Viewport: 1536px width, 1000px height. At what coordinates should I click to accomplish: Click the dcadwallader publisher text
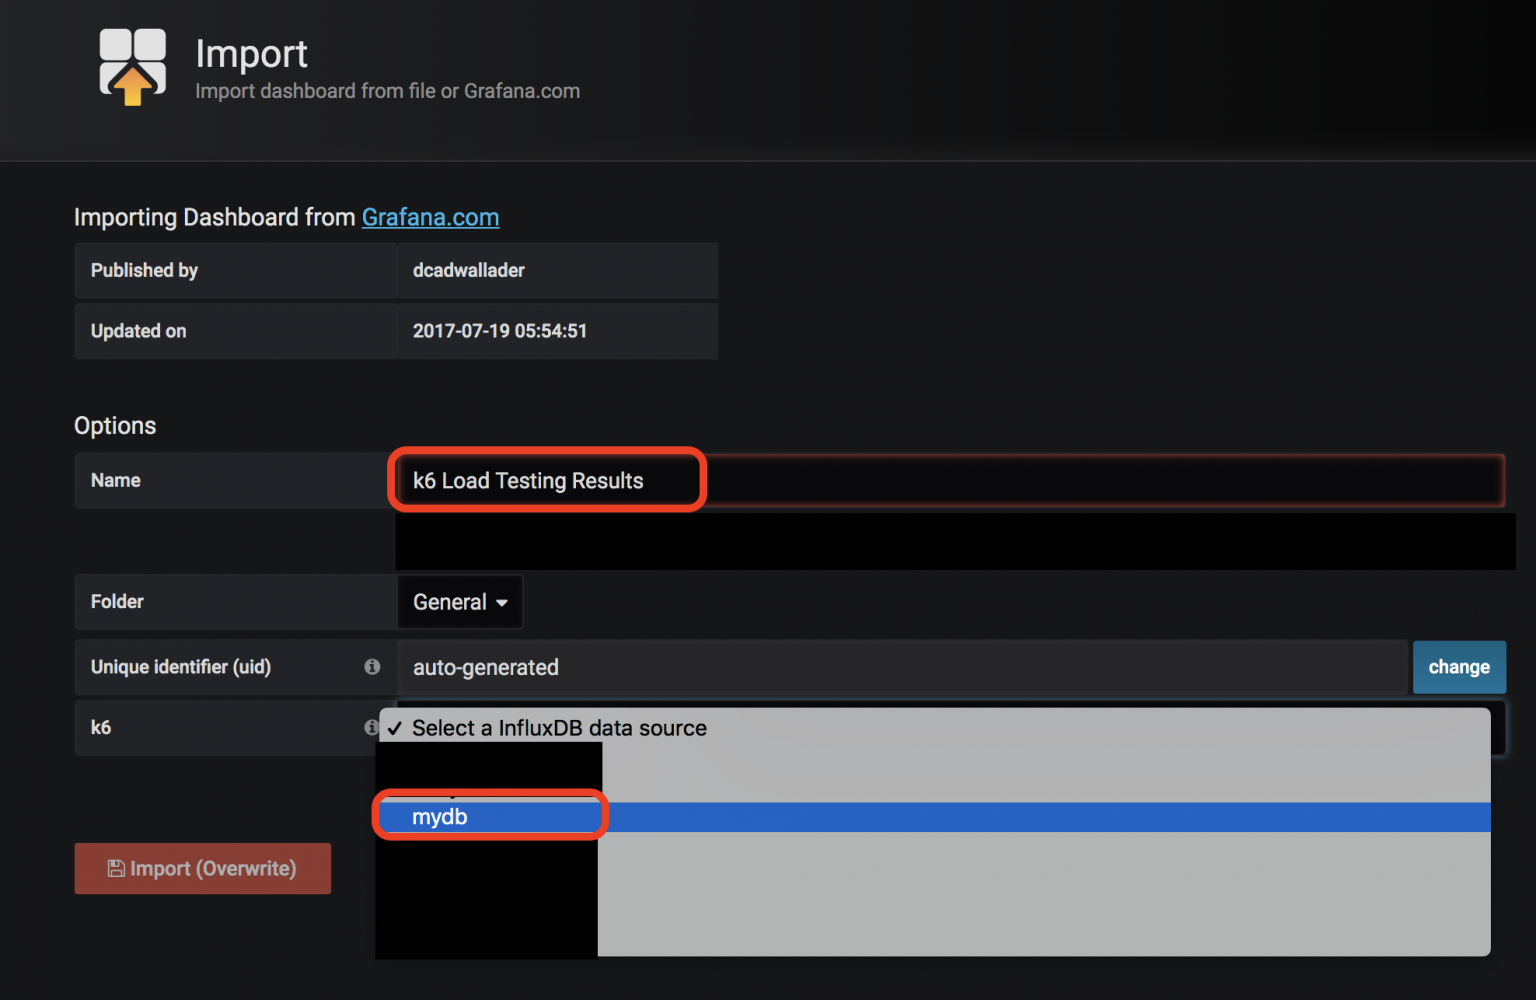[469, 270]
